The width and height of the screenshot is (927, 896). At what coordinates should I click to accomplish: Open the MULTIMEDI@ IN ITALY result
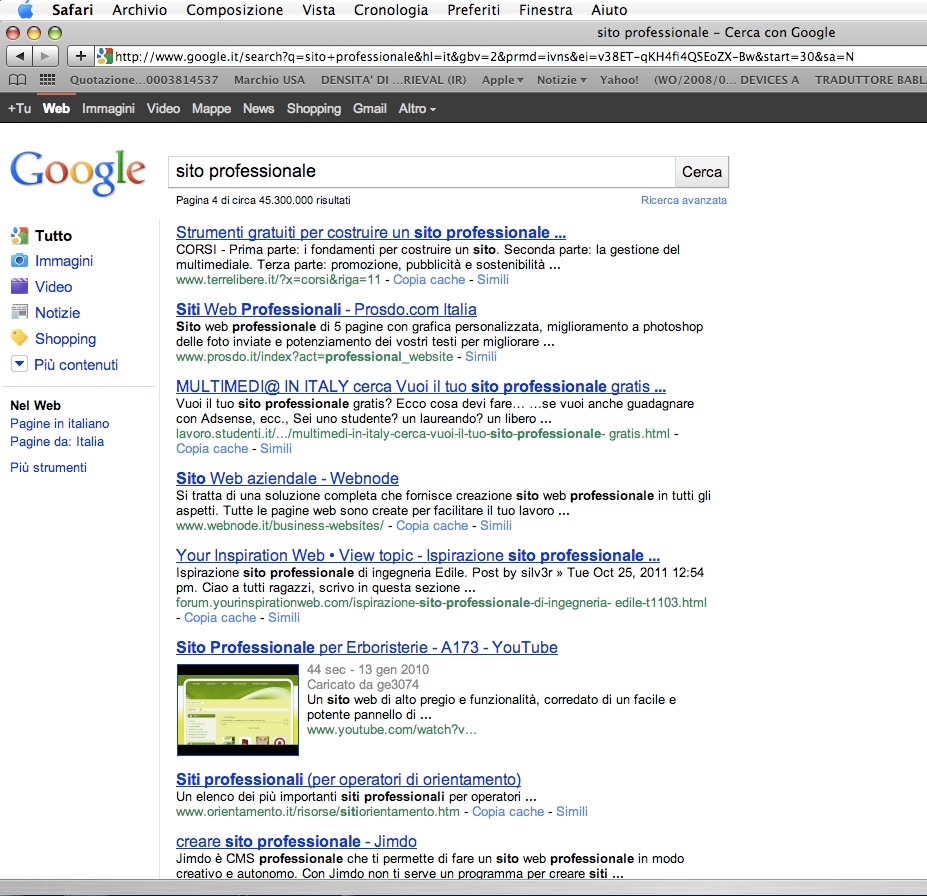421,387
